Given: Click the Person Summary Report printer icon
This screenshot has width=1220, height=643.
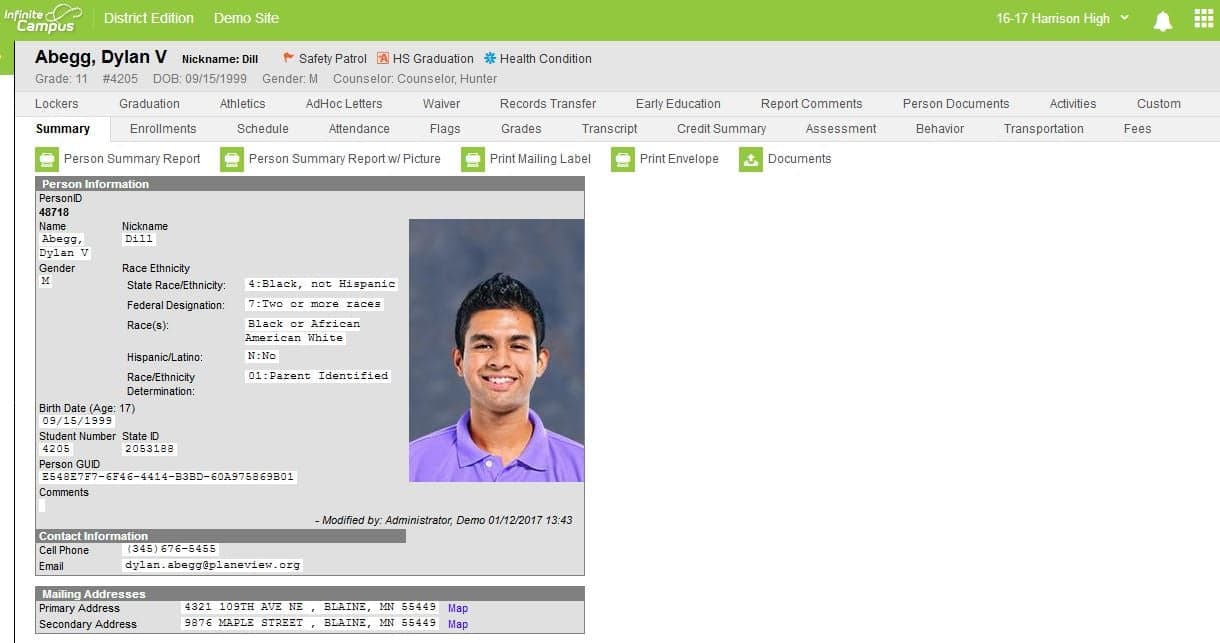Looking at the screenshot, I should point(47,159).
